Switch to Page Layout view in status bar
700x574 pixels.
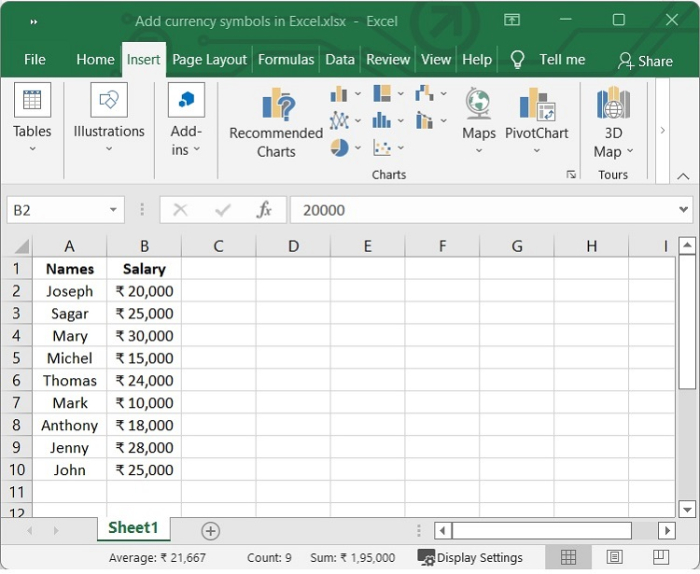(x=614, y=557)
